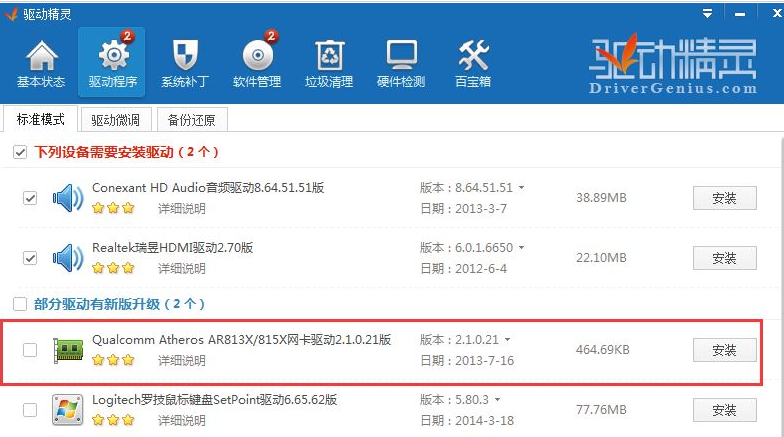Open the 软件管理 disc icon
This screenshot has height=437, width=784.
tap(258, 54)
